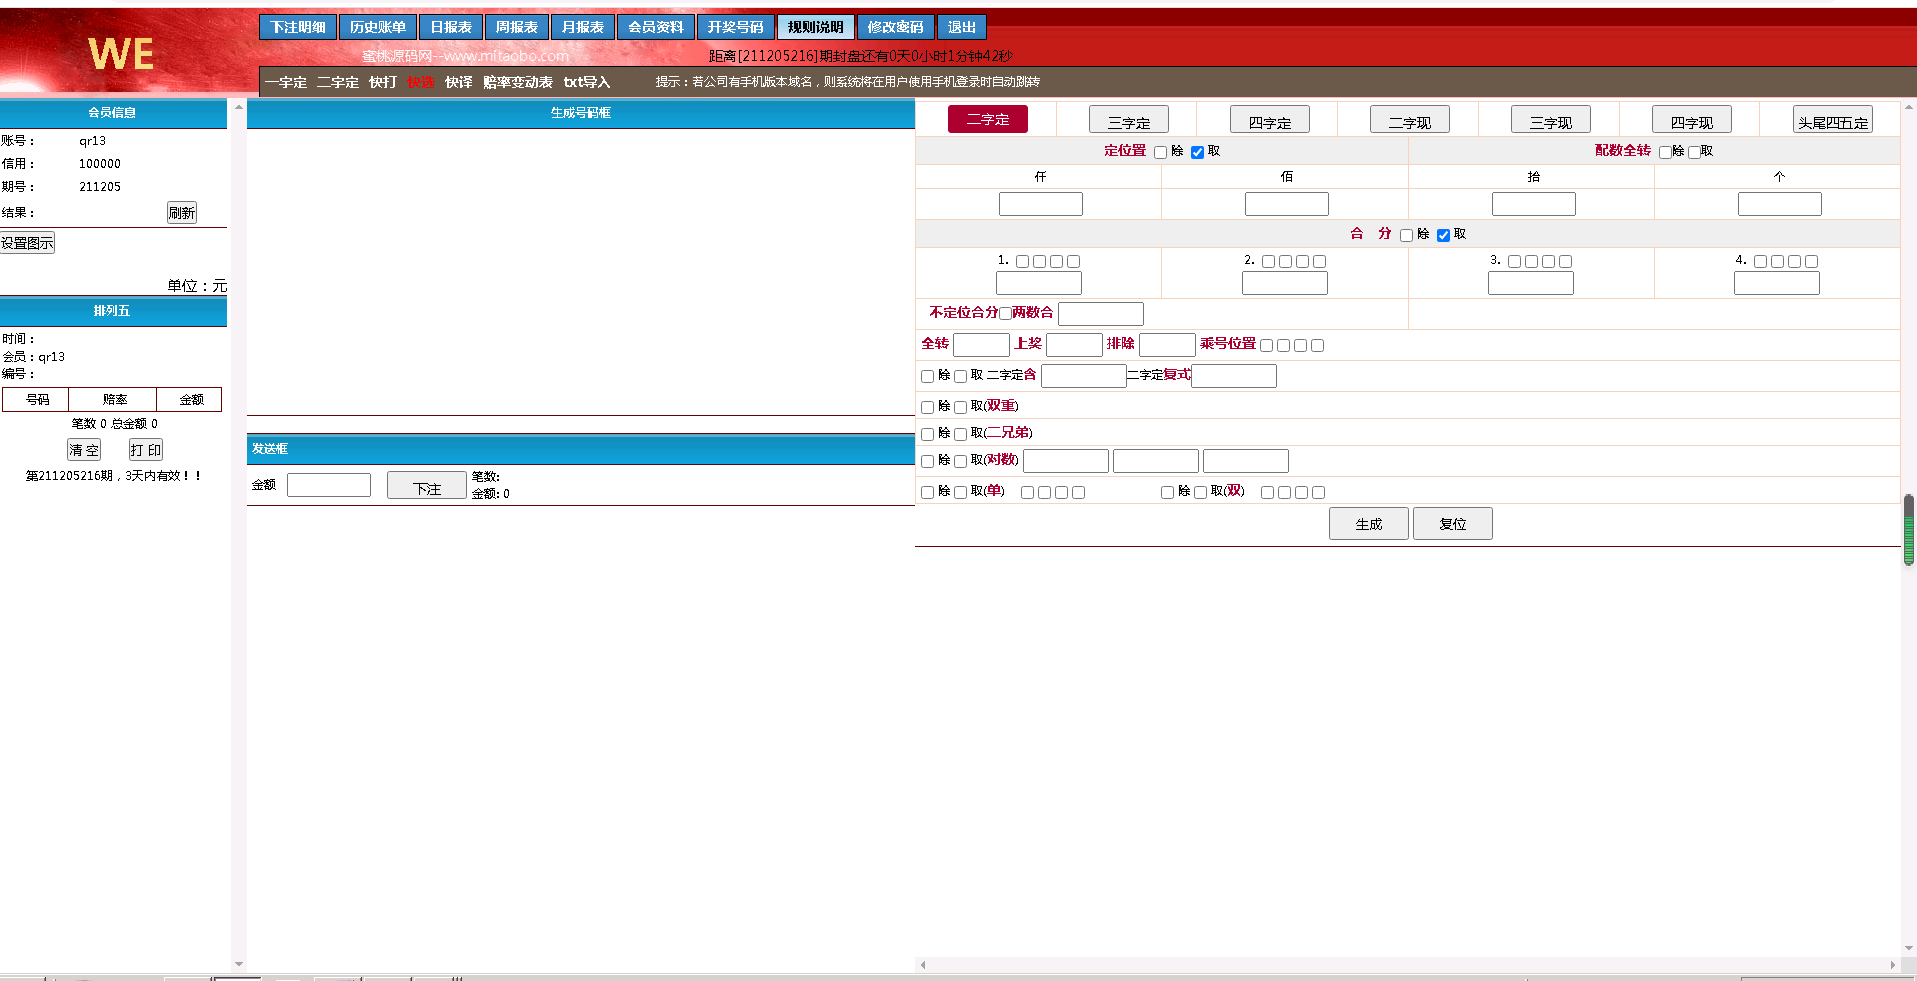Check the 取 box for 配数全转

pos(1694,152)
